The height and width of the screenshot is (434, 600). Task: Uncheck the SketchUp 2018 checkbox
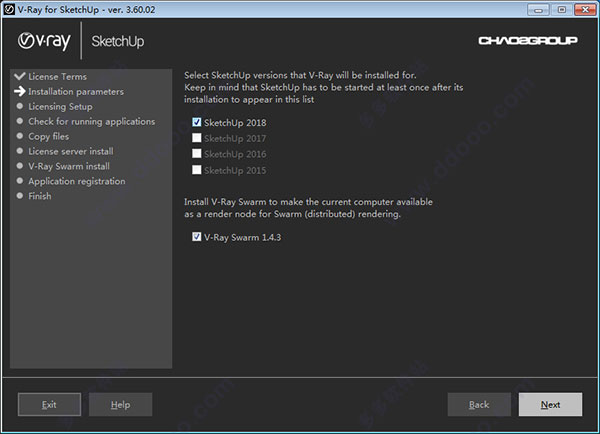[x=197, y=122]
